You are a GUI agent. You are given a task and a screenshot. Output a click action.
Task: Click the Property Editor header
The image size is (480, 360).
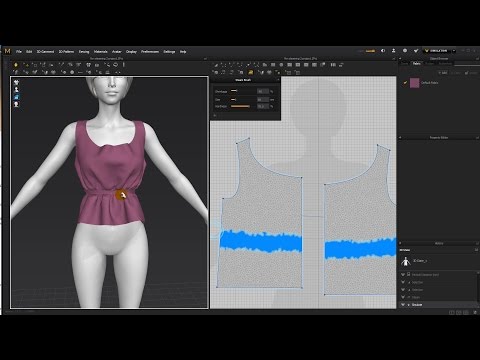[439, 137]
